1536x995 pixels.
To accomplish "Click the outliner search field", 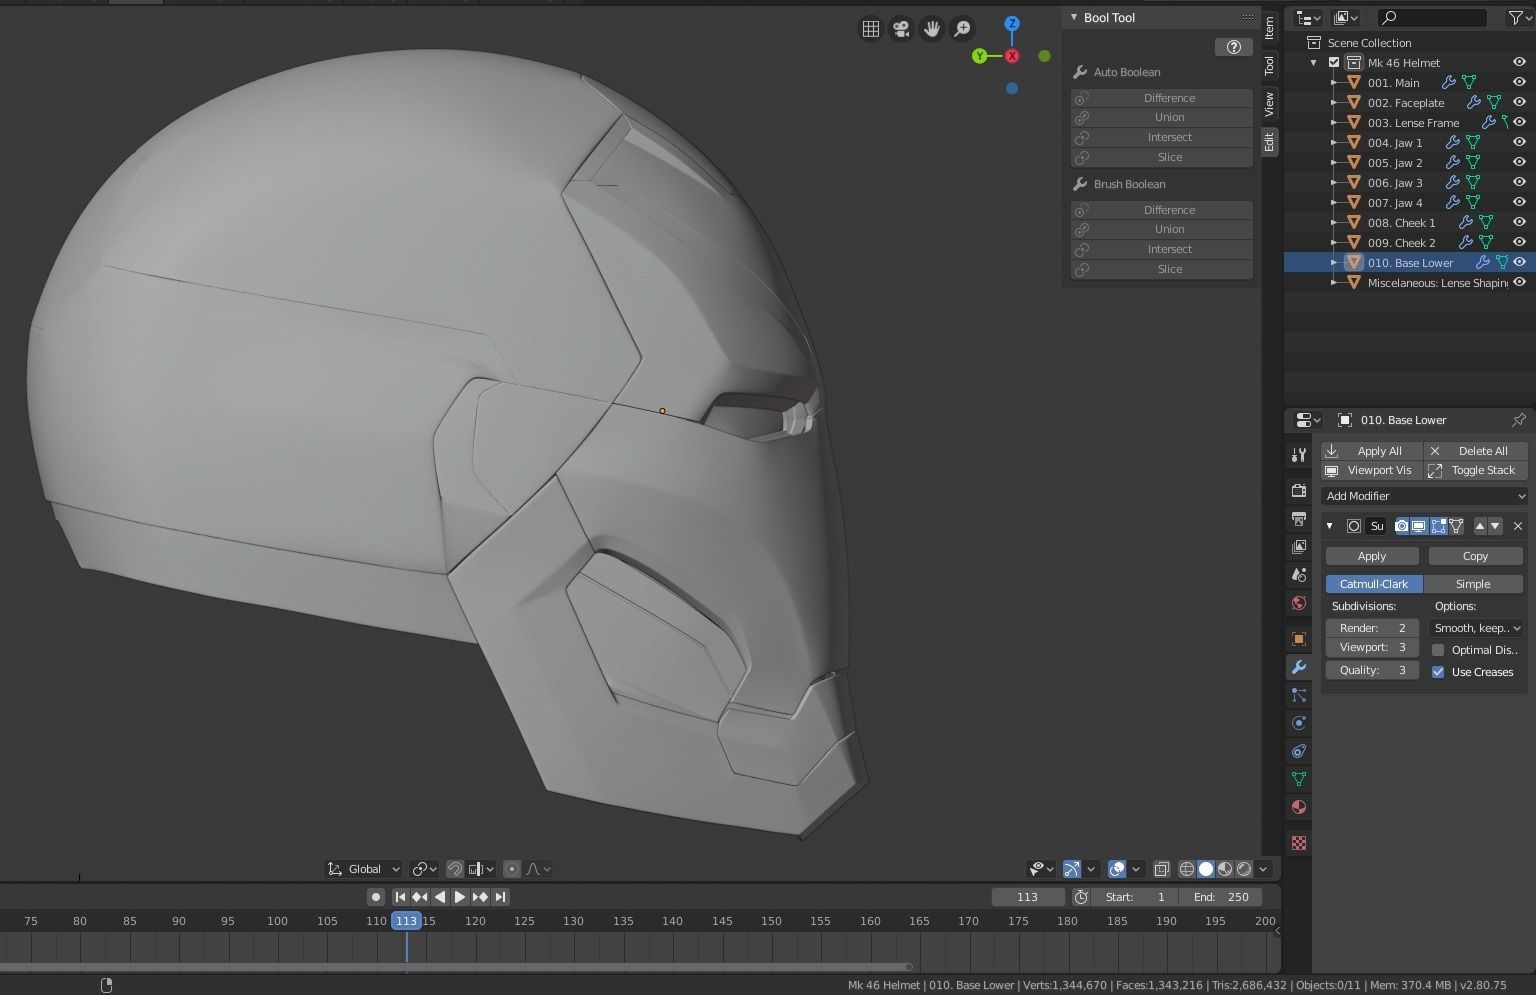I will 1432,17.
